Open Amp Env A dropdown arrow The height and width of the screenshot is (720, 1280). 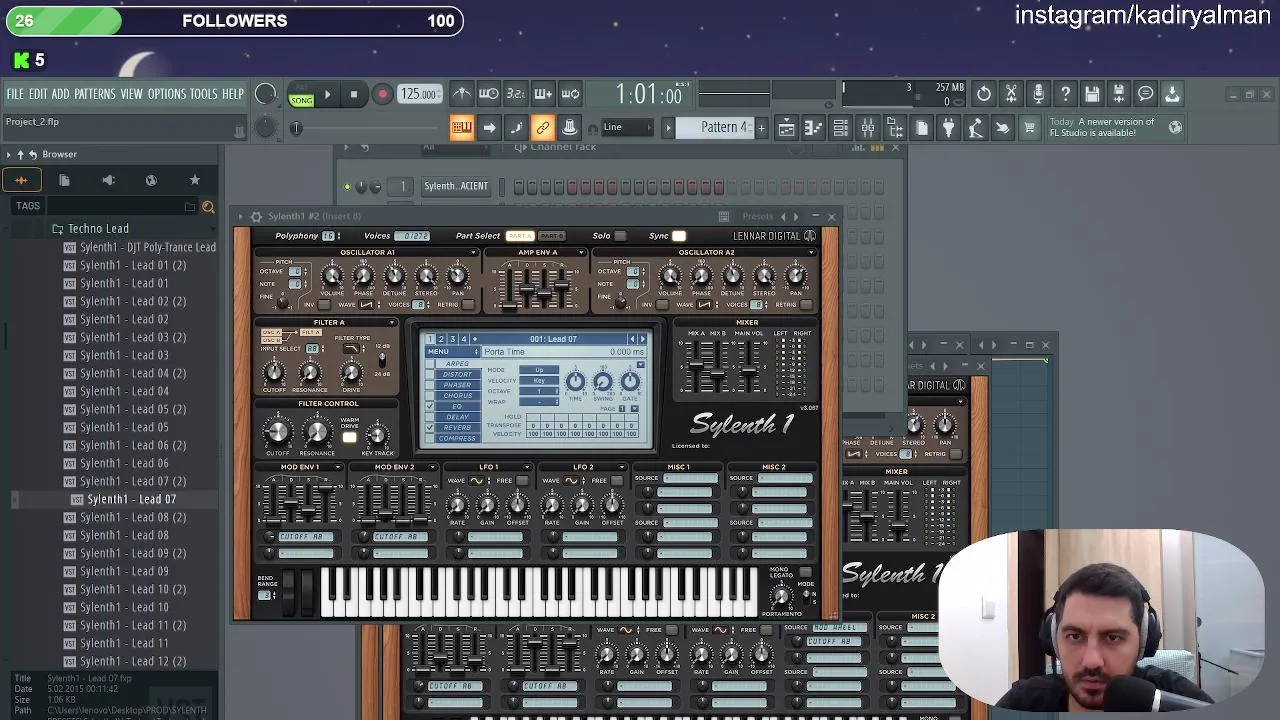(581, 253)
